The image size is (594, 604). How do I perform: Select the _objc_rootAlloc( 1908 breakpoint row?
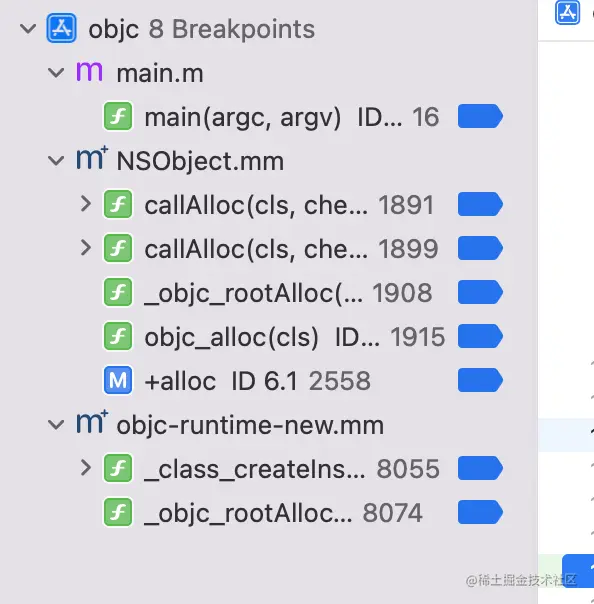(268, 292)
